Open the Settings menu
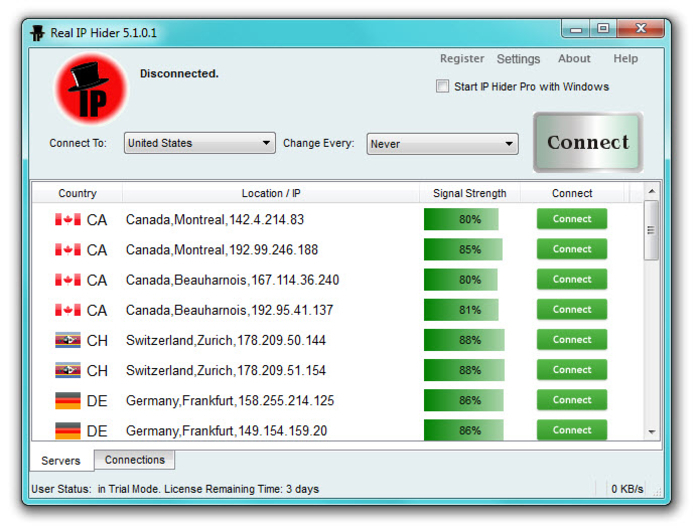This screenshot has height=531, width=700. pos(518,59)
